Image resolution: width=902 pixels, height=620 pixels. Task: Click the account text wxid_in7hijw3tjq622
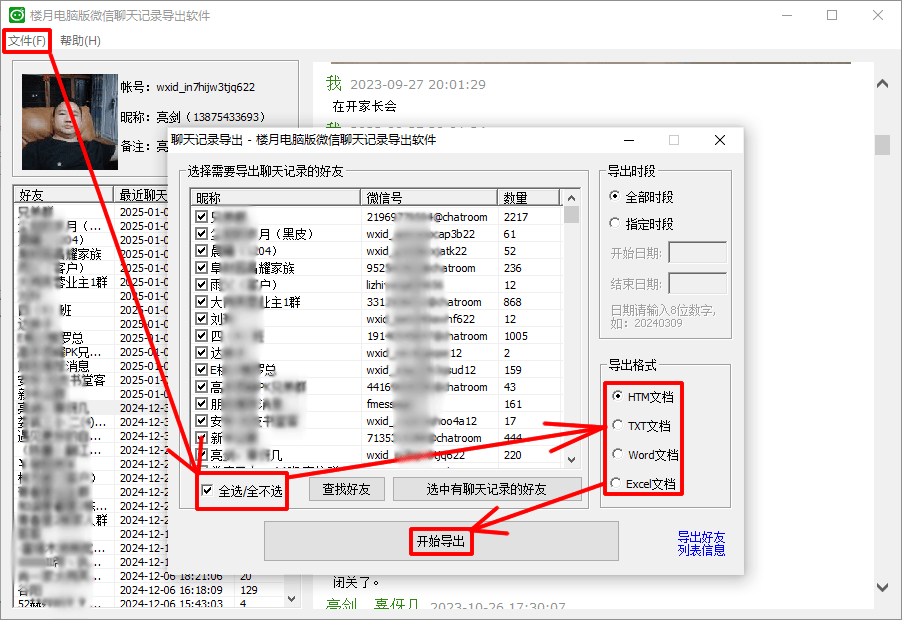pyautogui.click(x=205, y=87)
